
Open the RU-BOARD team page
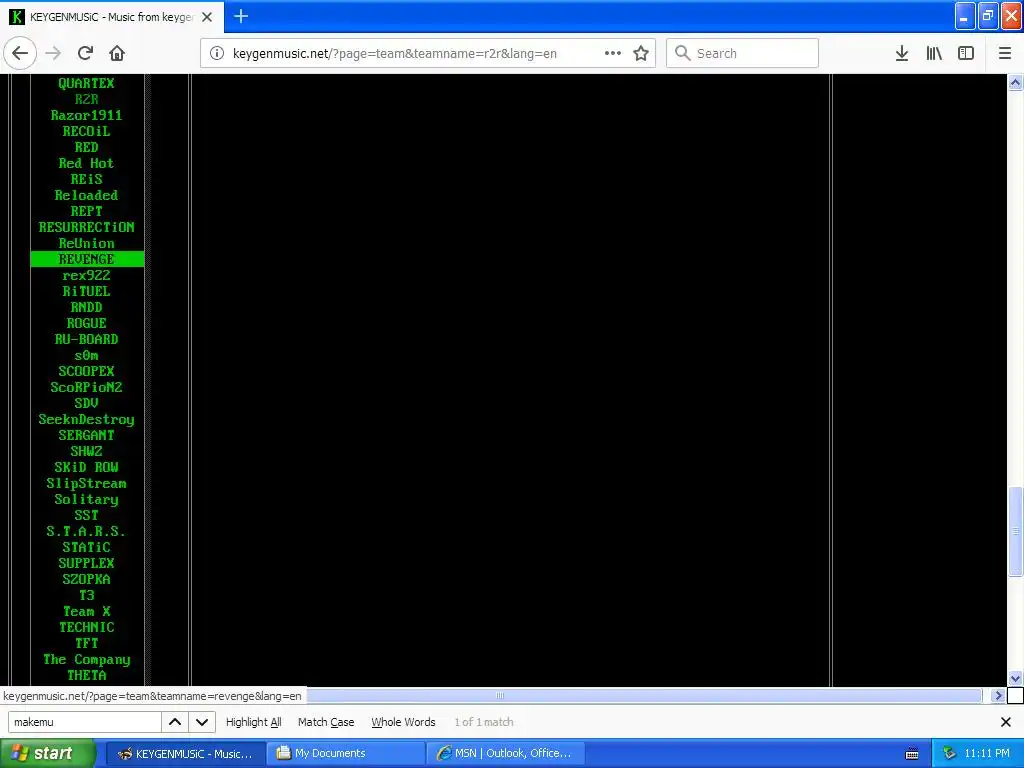(x=86, y=339)
